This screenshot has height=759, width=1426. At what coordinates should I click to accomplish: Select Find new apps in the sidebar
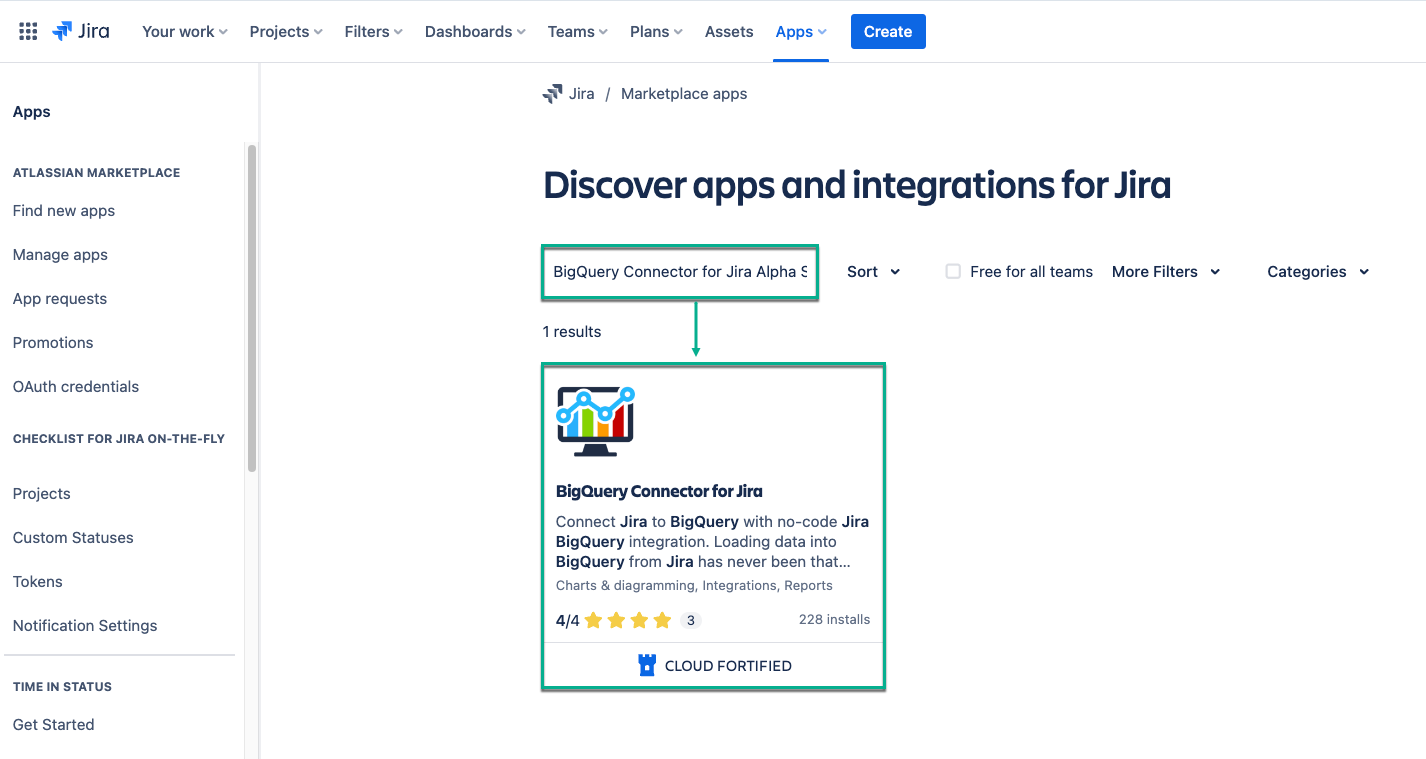(63, 211)
